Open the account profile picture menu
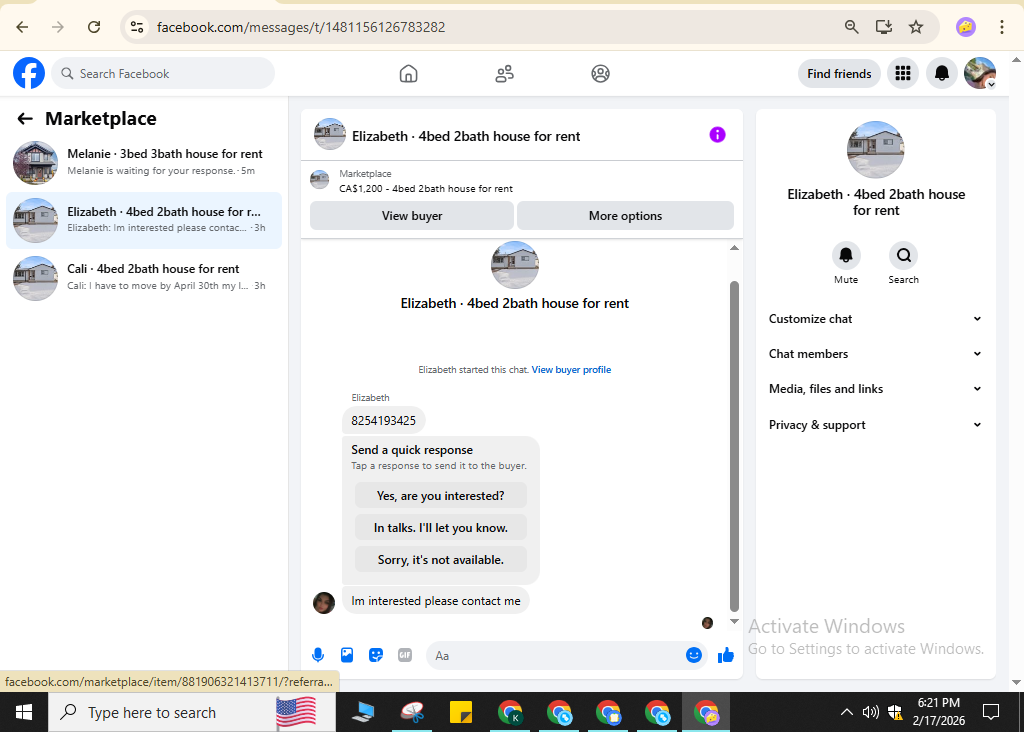Viewport: 1024px width, 732px height. (980, 73)
